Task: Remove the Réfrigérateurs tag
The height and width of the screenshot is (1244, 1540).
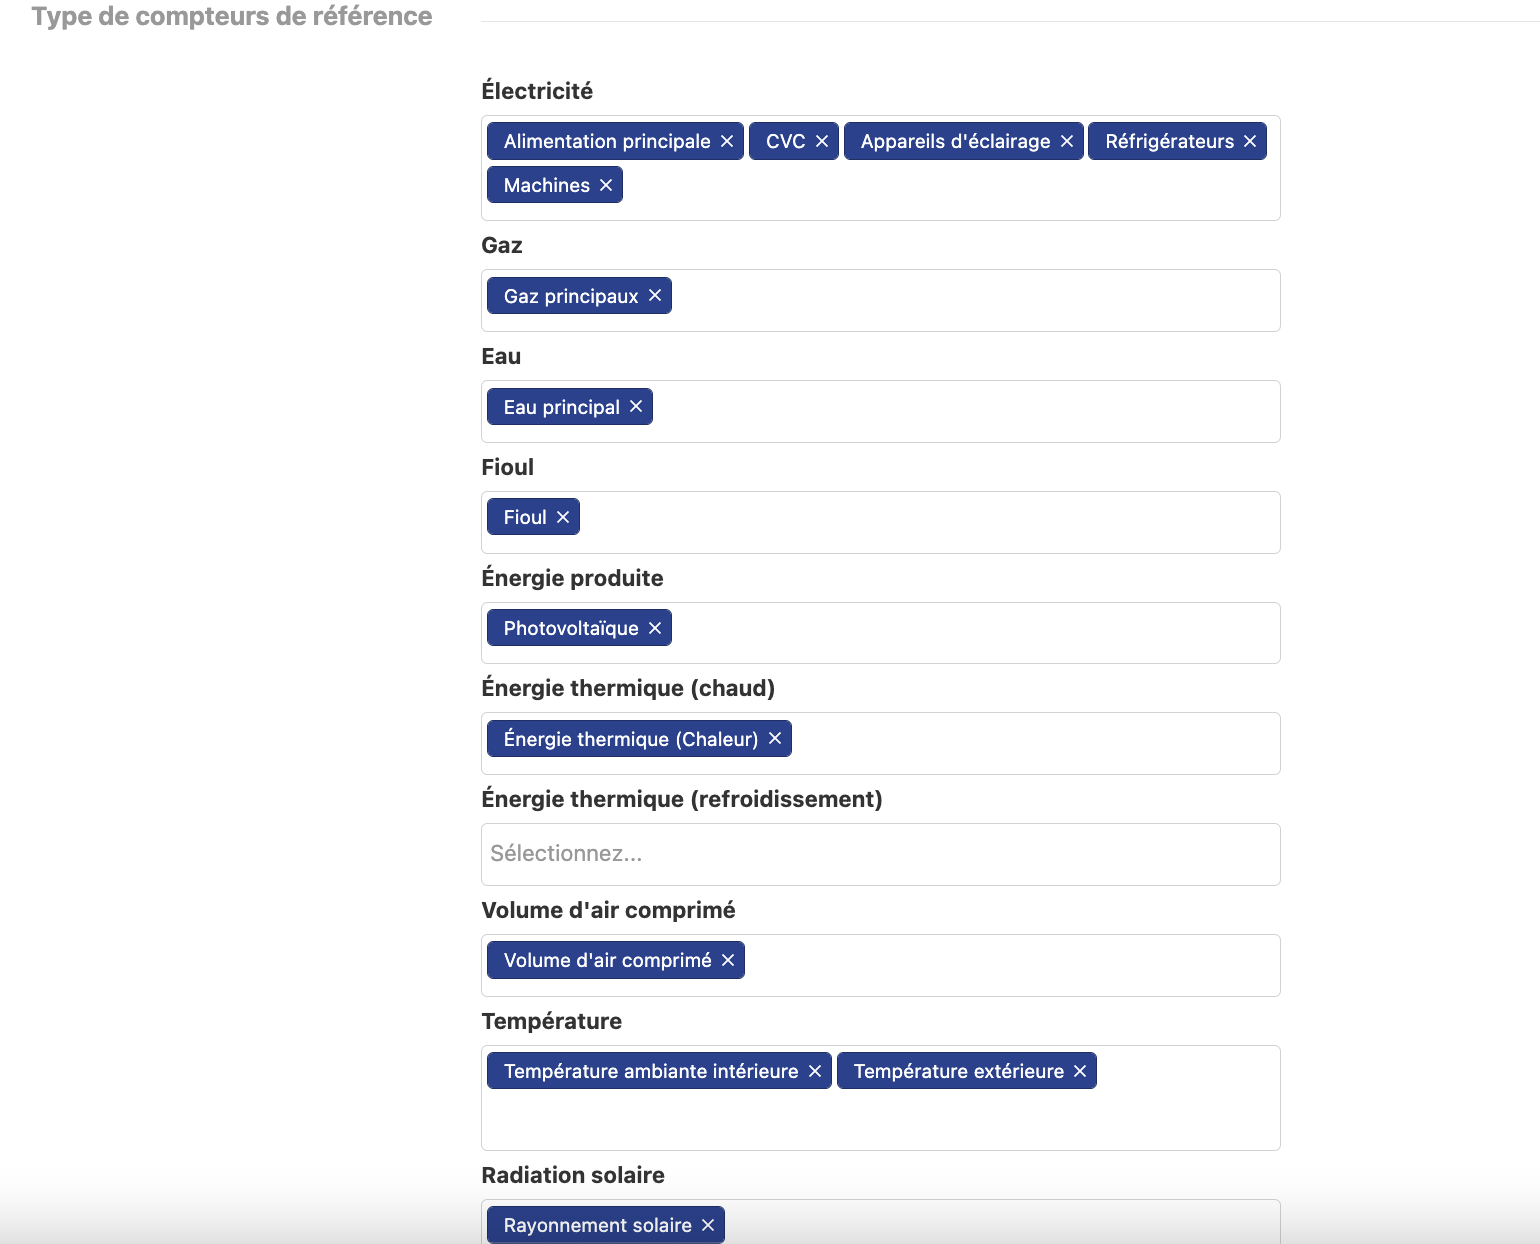Action: 1250,141
